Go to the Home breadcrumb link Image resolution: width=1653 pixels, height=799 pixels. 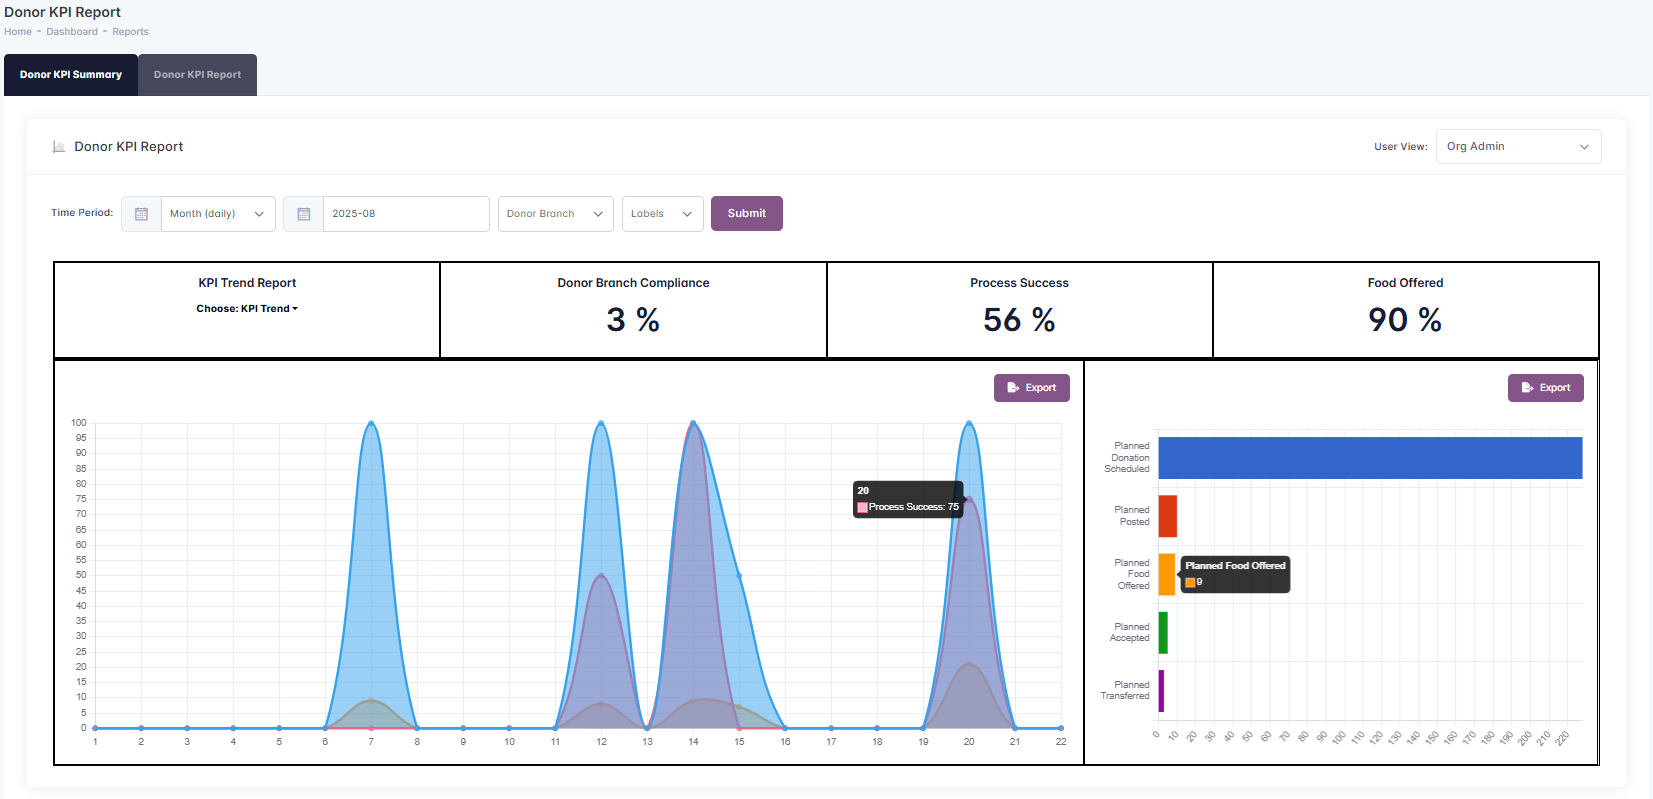[18, 32]
